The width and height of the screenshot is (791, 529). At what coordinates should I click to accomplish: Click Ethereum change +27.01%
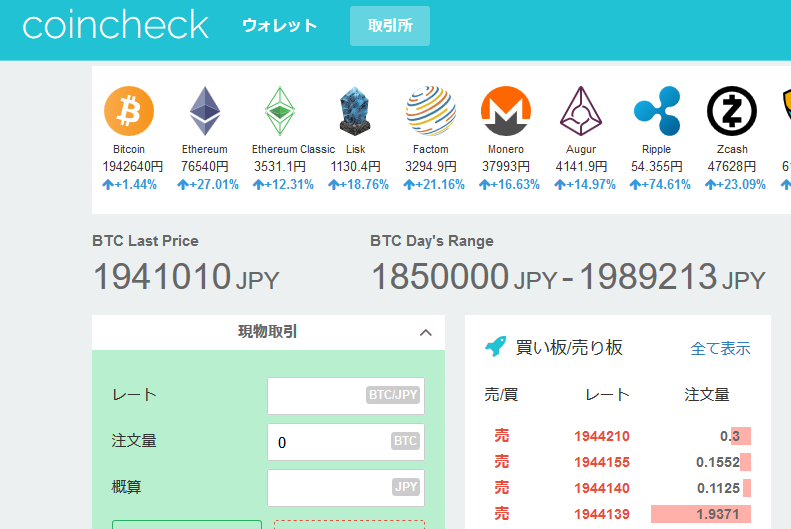point(208,185)
